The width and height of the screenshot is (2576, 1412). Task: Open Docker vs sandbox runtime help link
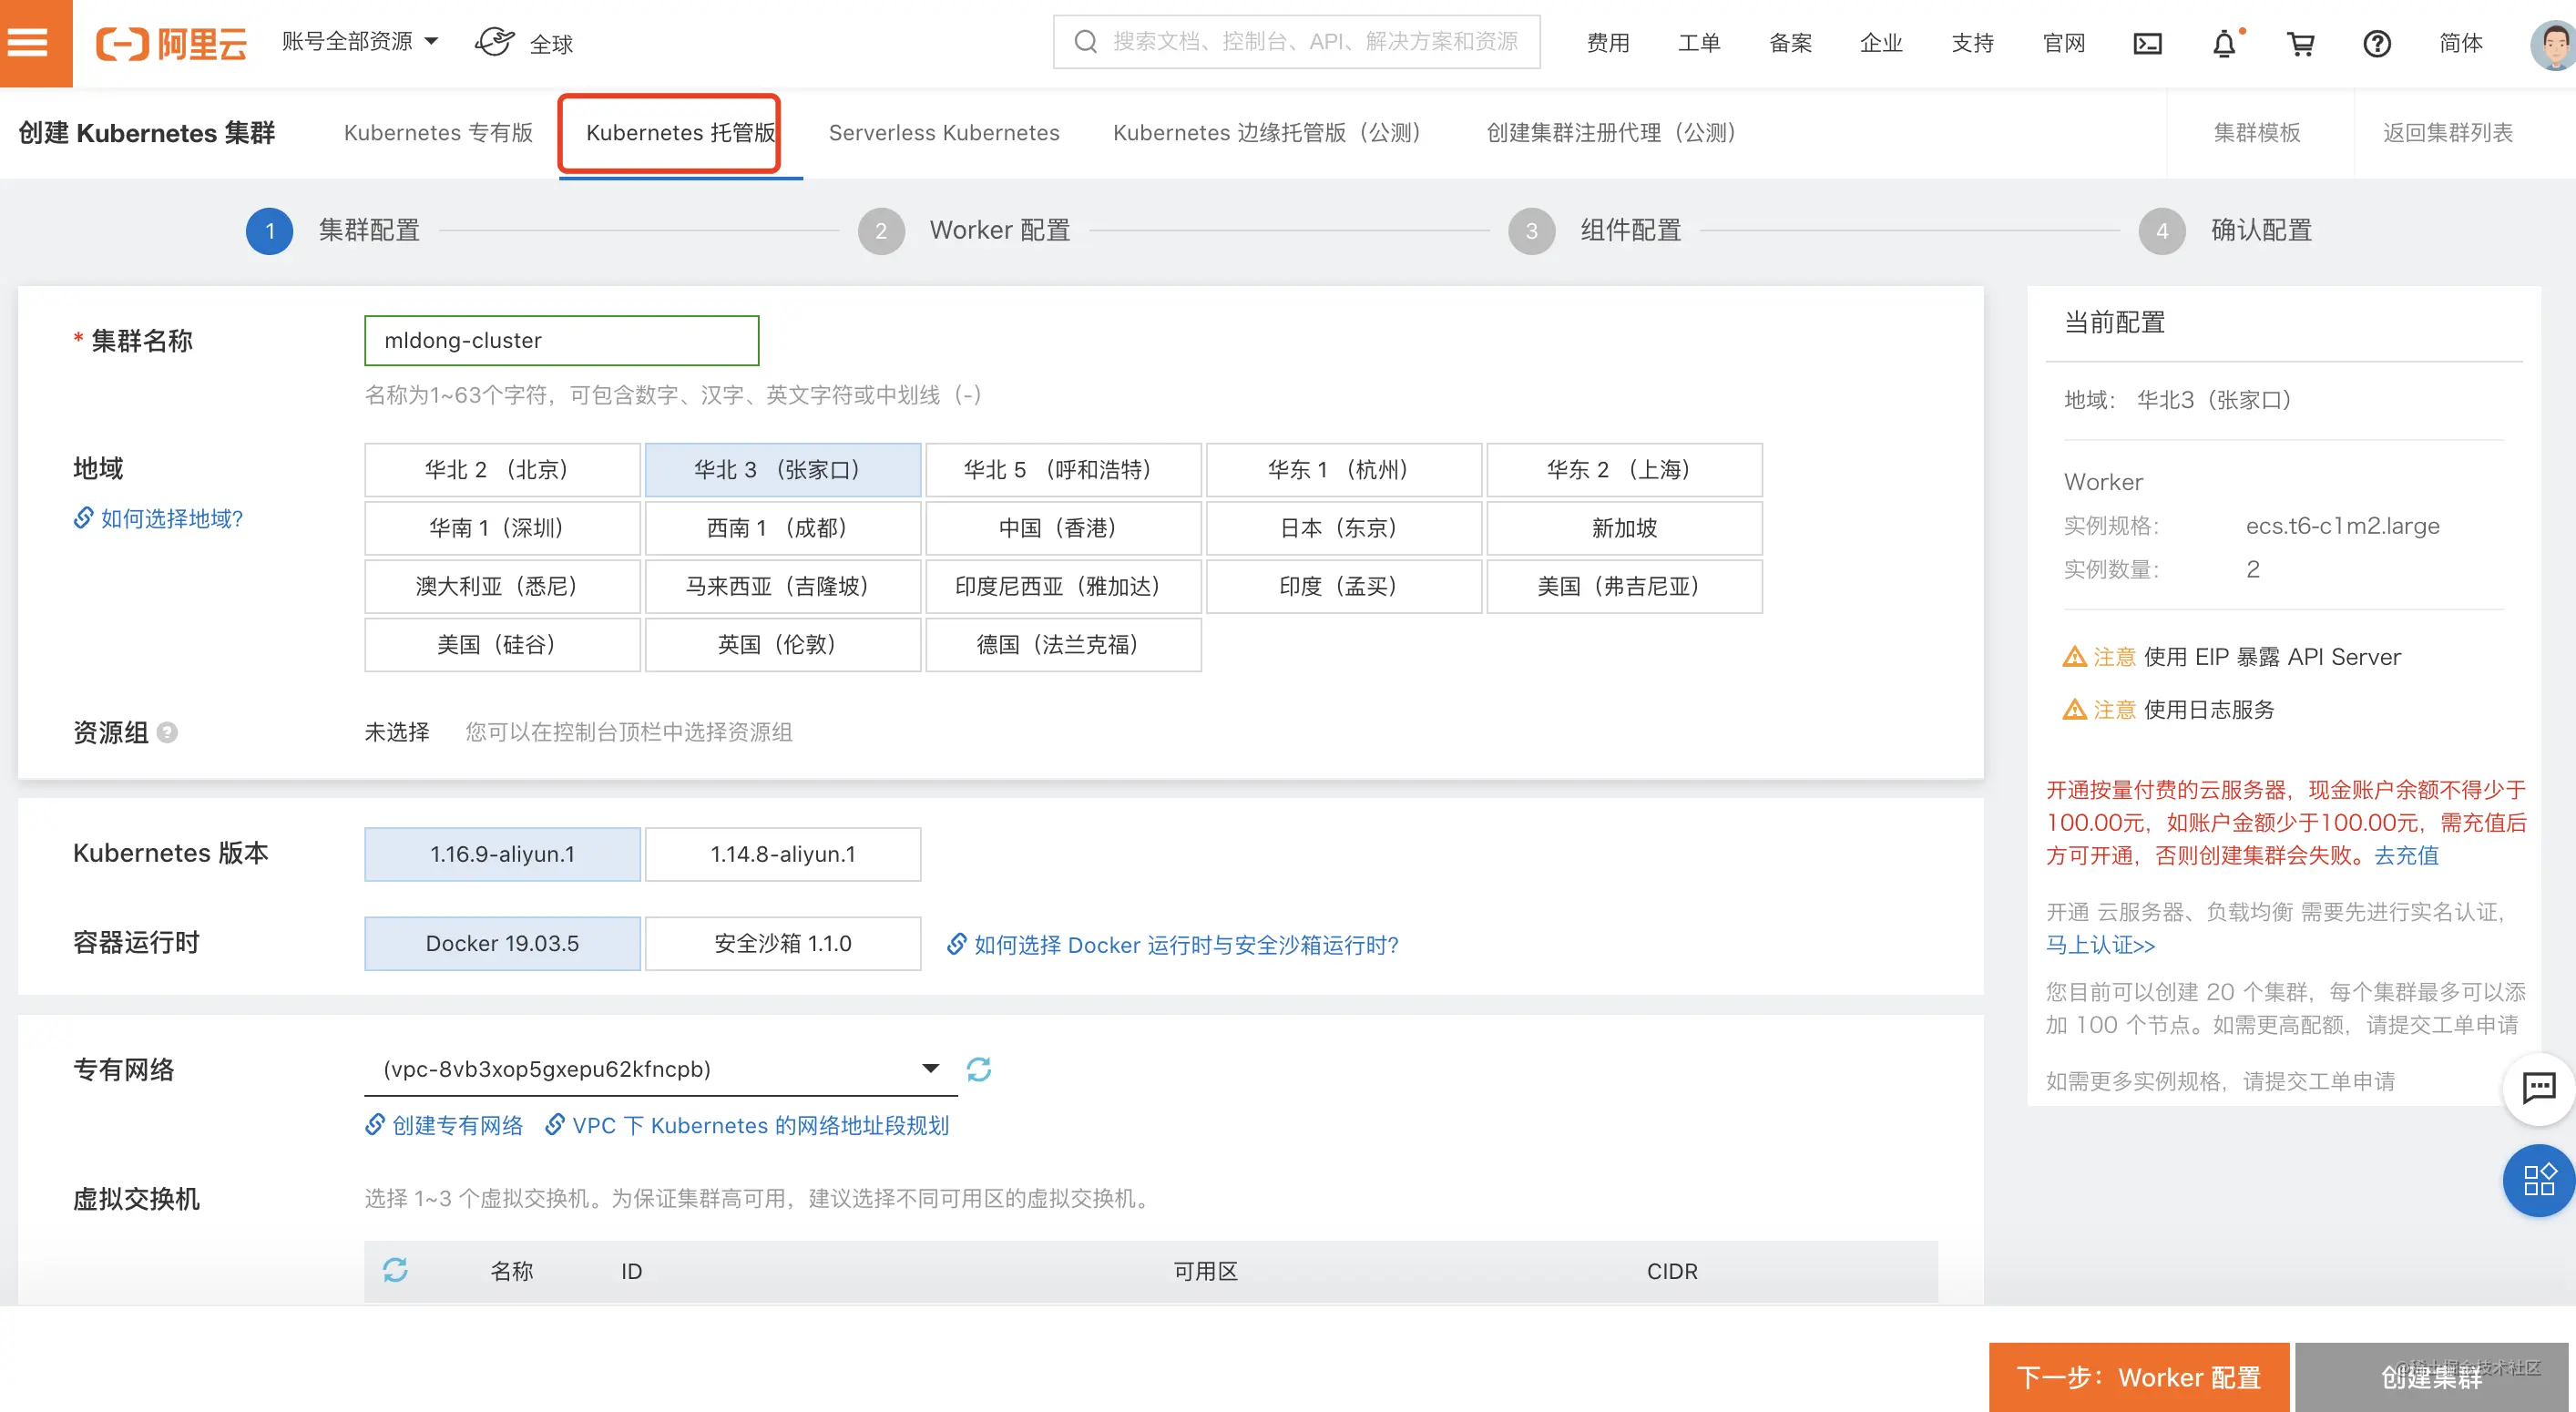[x=1173, y=944]
